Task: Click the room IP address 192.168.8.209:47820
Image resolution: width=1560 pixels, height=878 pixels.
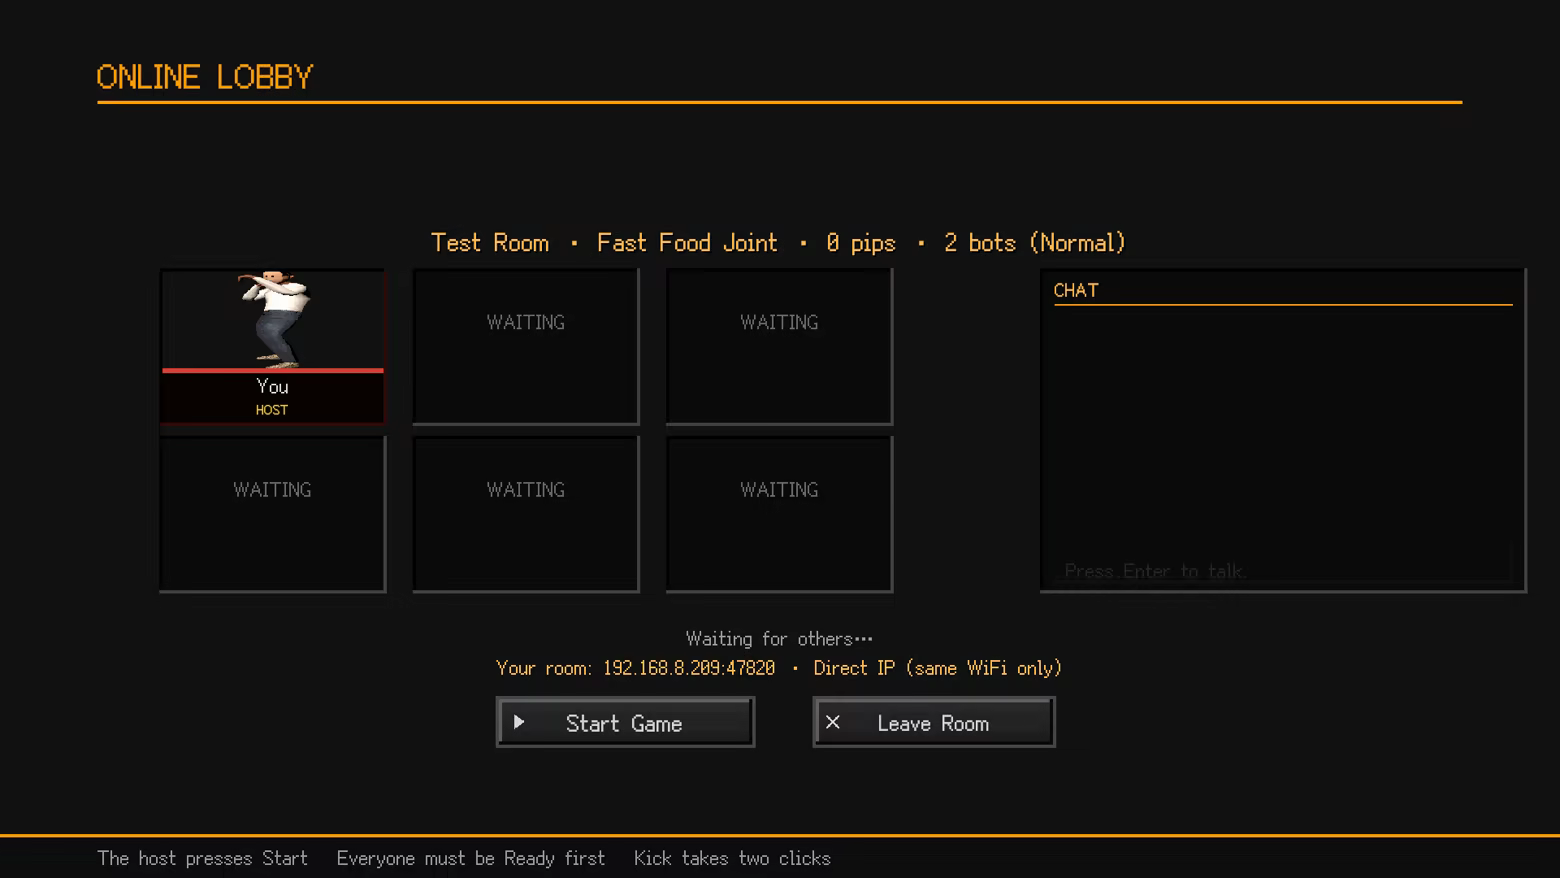Action: (689, 668)
